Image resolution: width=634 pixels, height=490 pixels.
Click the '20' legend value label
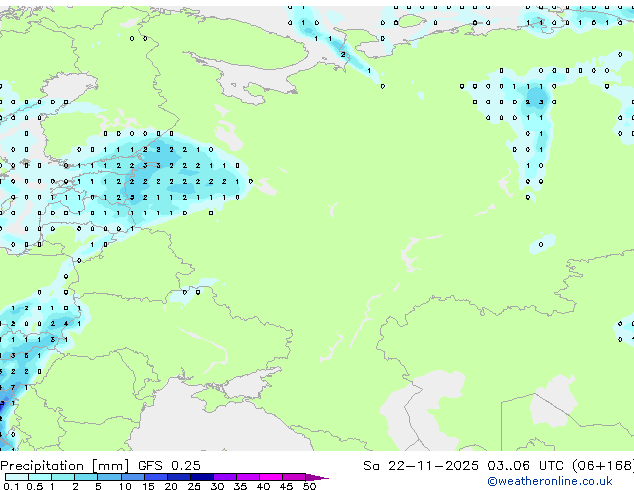[x=171, y=486]
